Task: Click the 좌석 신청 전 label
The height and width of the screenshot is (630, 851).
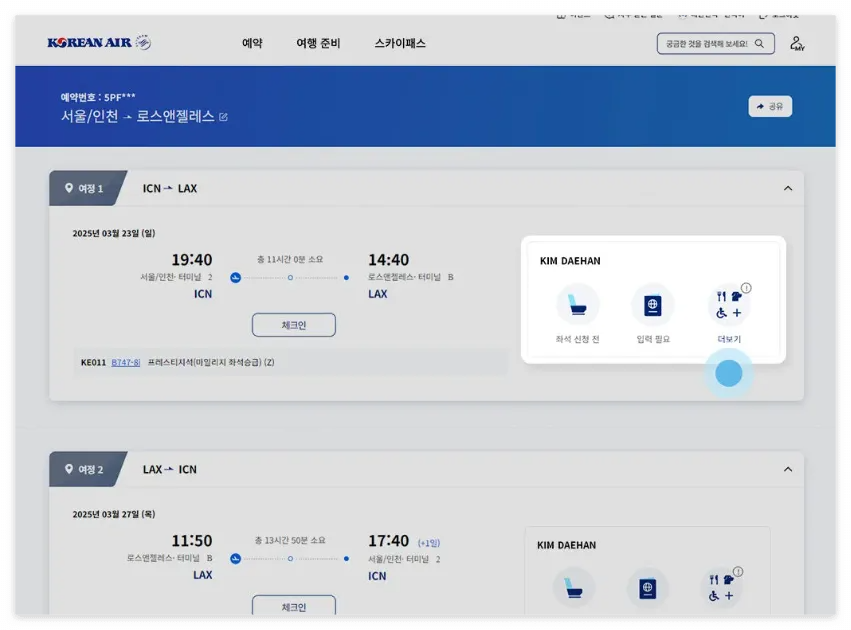Action: 577,339
